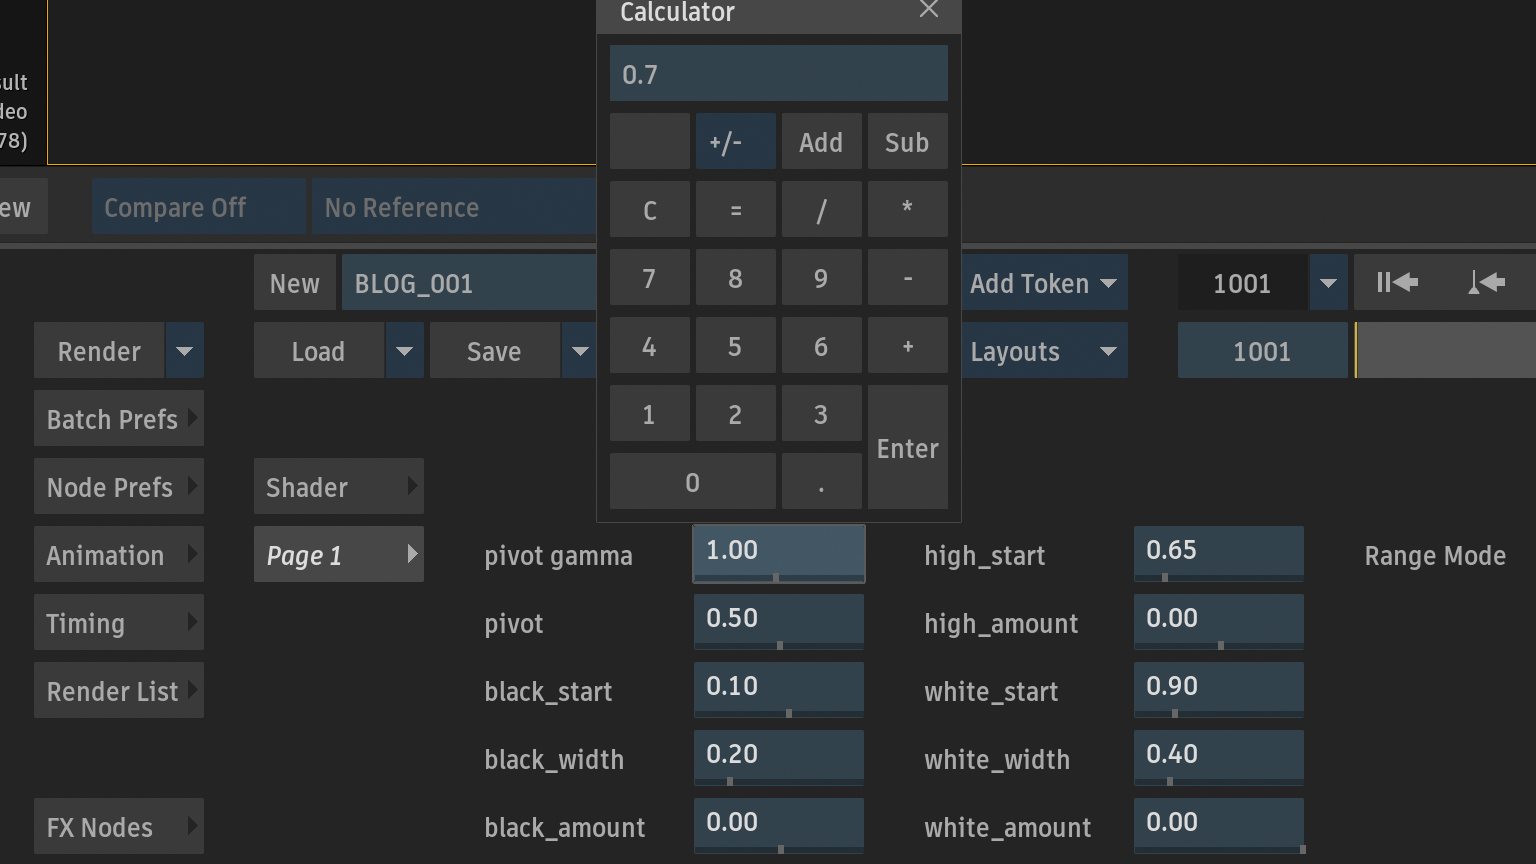Open the Batch Prefs menu
This screenshot has width=1536, height=864.
coord(119,418)
